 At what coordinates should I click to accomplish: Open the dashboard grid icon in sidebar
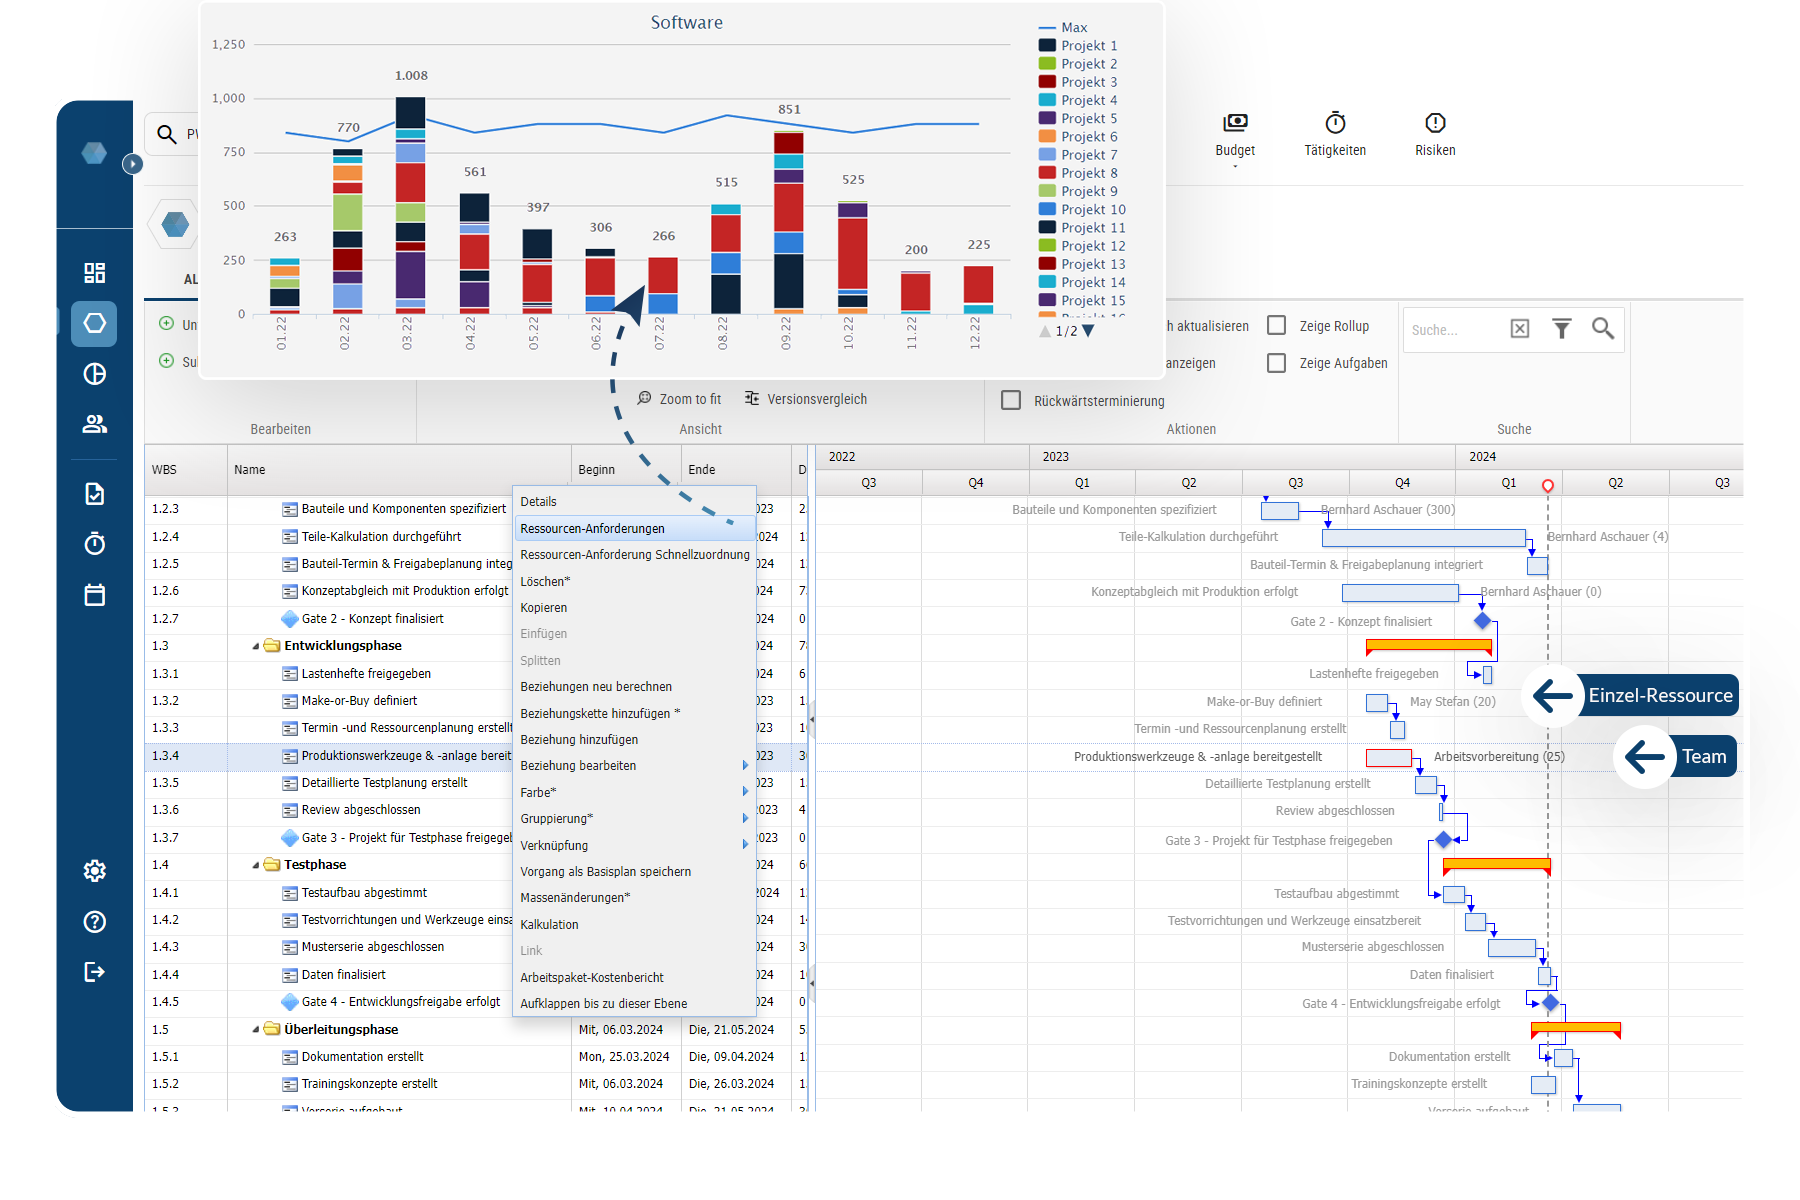(x=95, y=273)
